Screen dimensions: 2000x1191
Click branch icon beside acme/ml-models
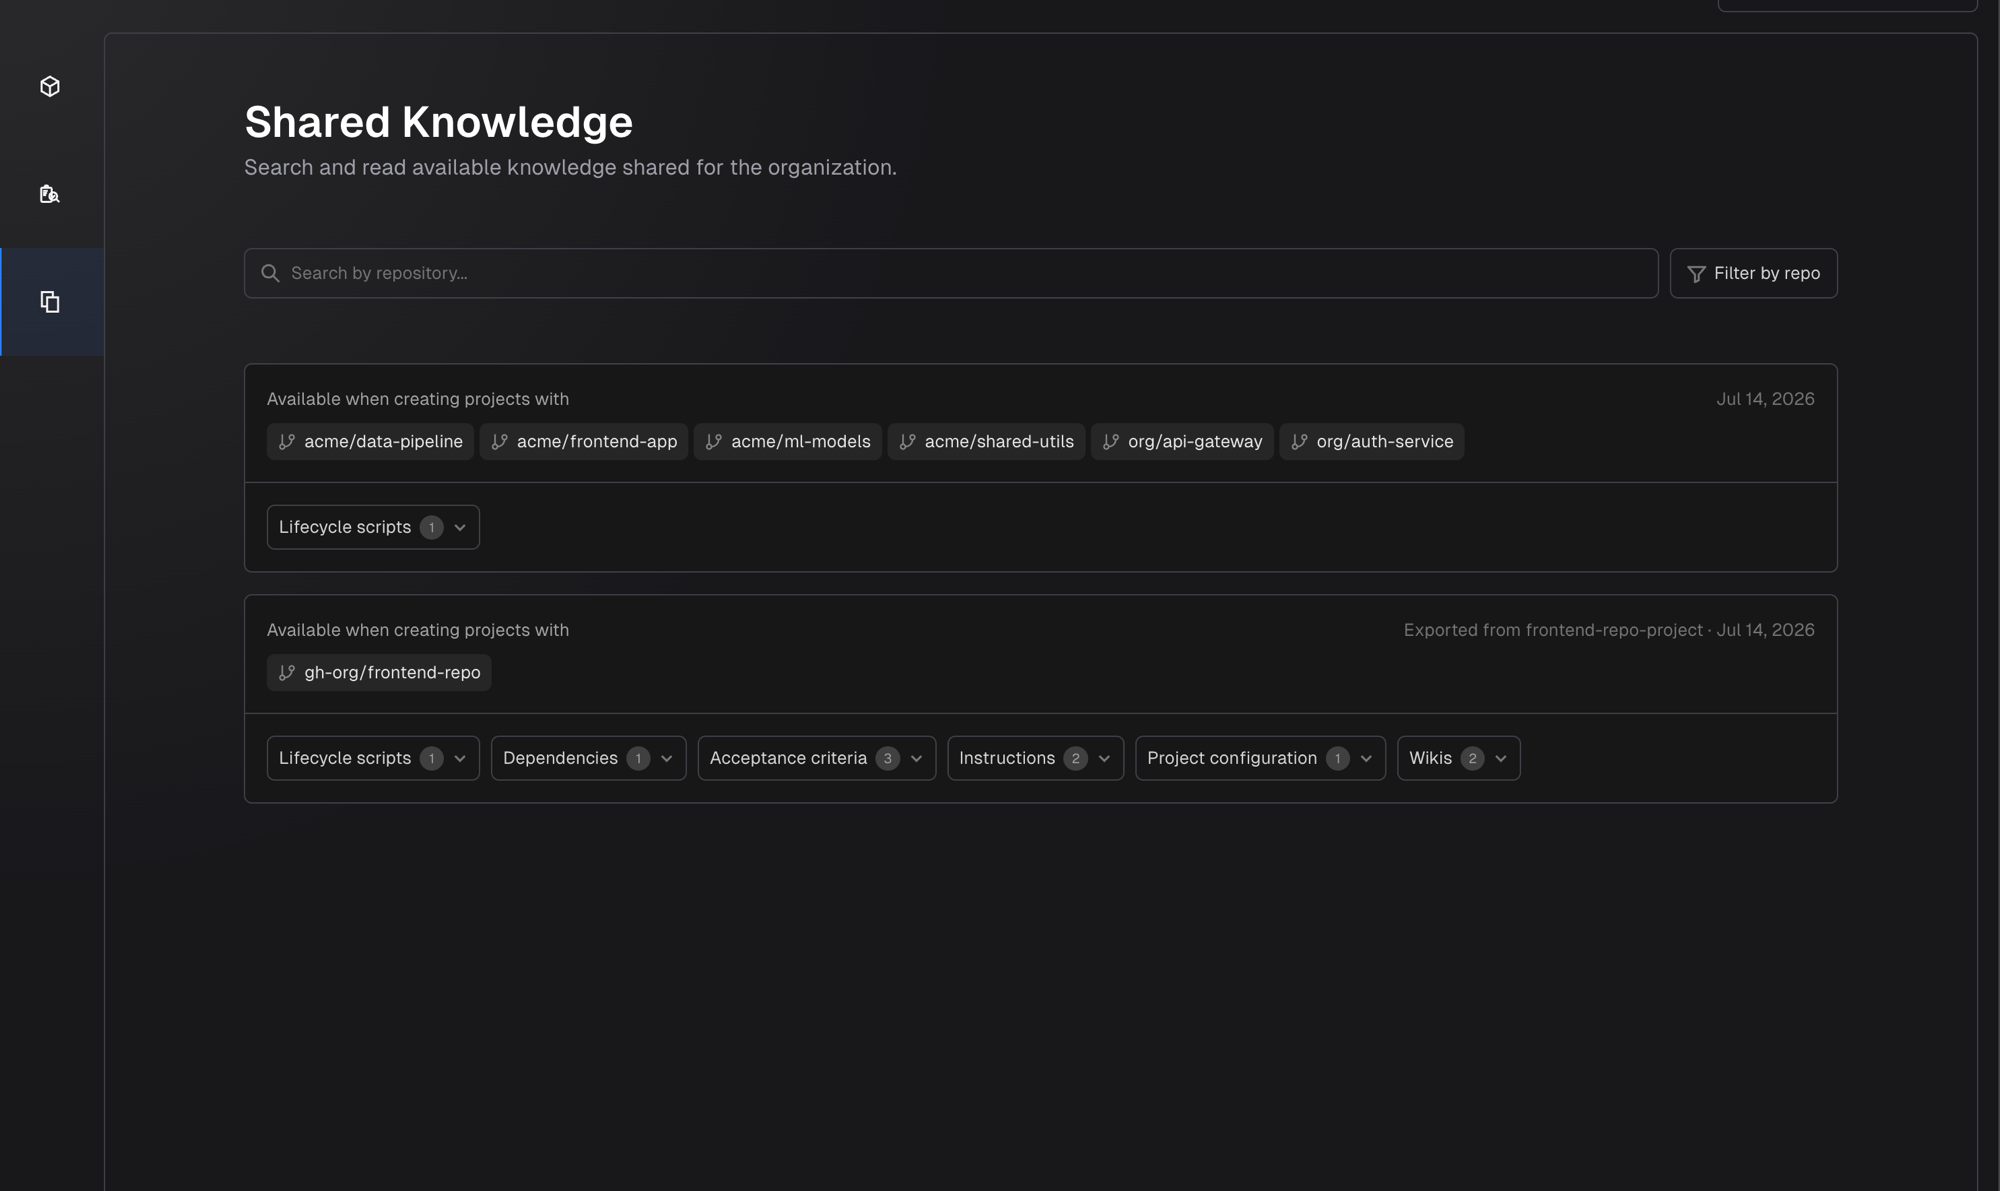714,442
